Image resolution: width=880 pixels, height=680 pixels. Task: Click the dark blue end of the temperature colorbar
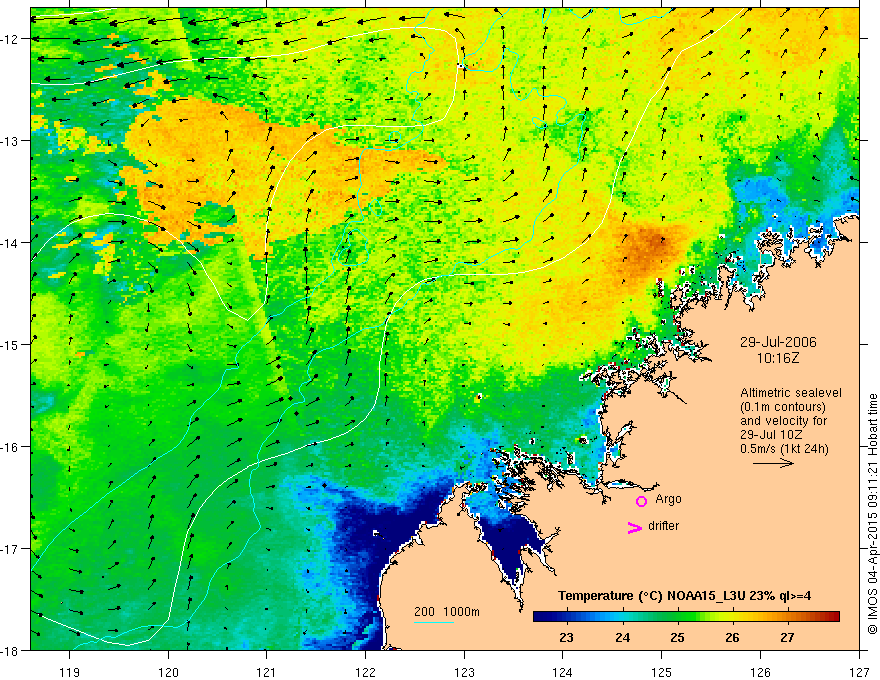[x=542, y=617]
